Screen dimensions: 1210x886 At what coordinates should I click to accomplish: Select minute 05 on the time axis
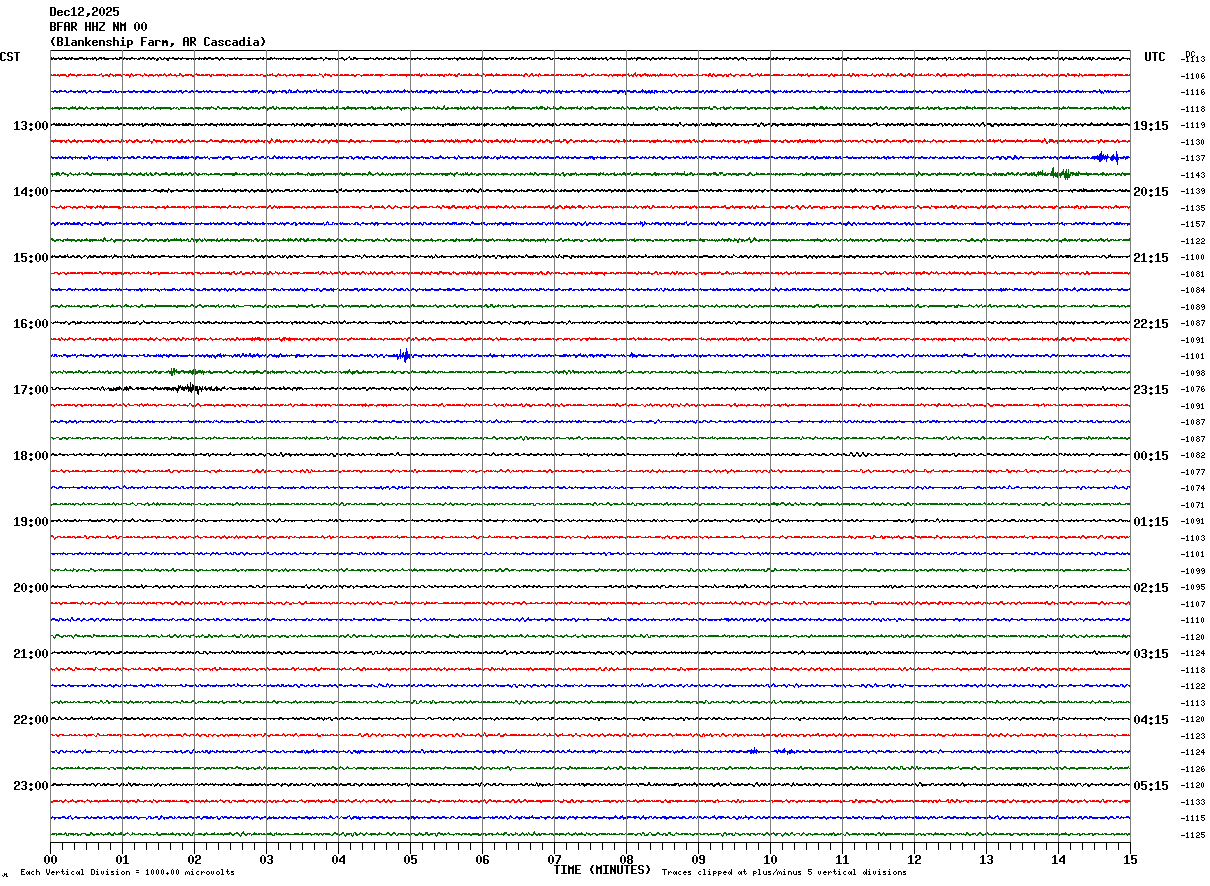tap(410, 859)
